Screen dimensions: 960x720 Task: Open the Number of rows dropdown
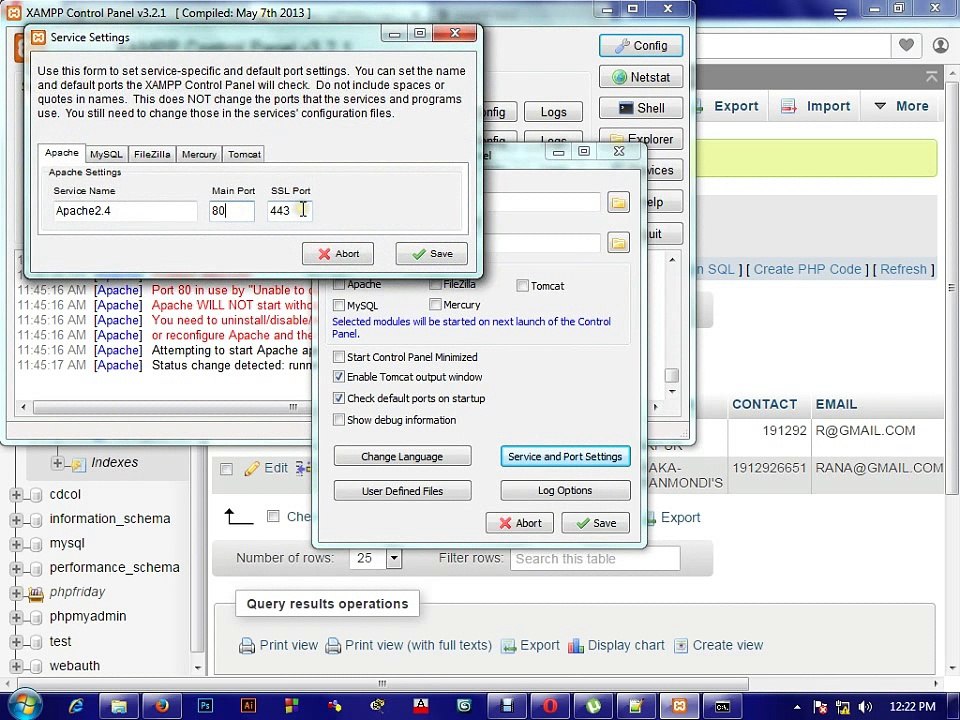coord(376,558)
